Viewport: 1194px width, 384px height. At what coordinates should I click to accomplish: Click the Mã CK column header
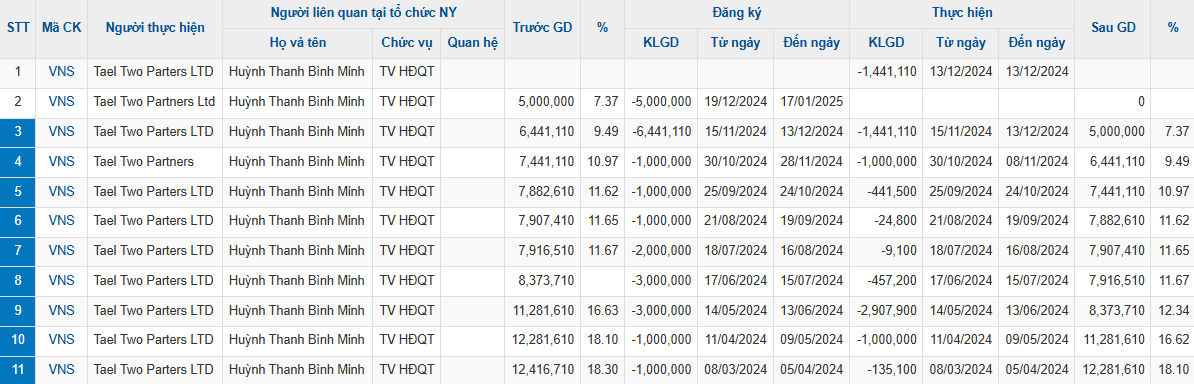62,27
